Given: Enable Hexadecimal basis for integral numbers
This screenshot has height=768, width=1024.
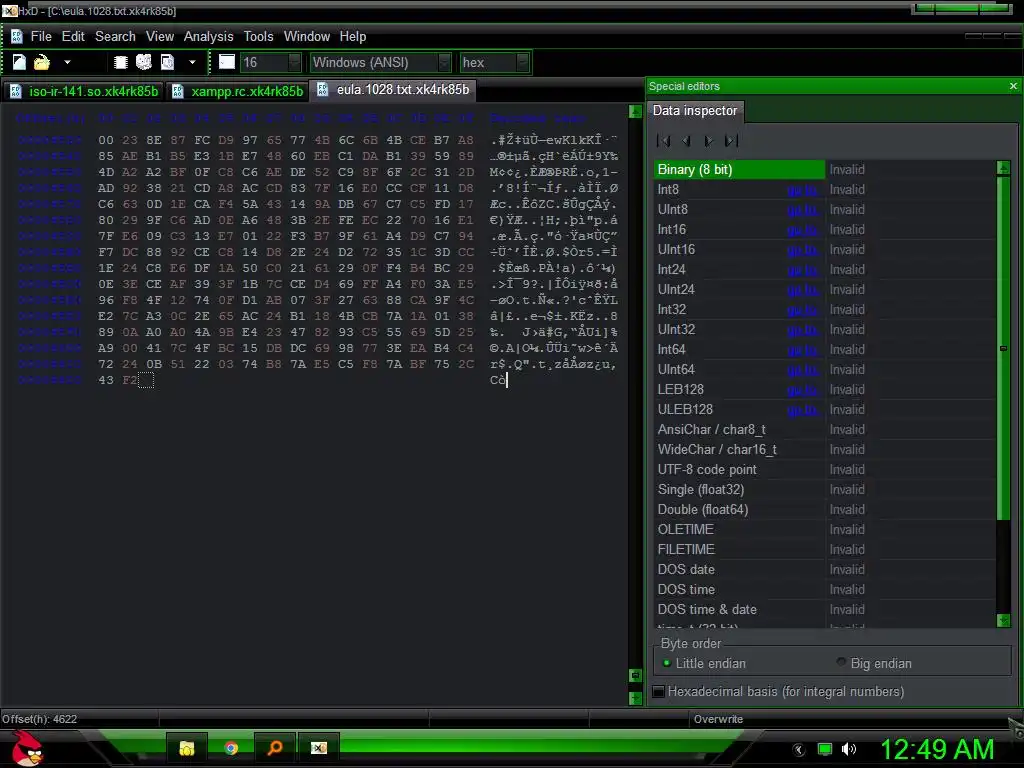Looking at the screenshot, I should pos(779,692).
